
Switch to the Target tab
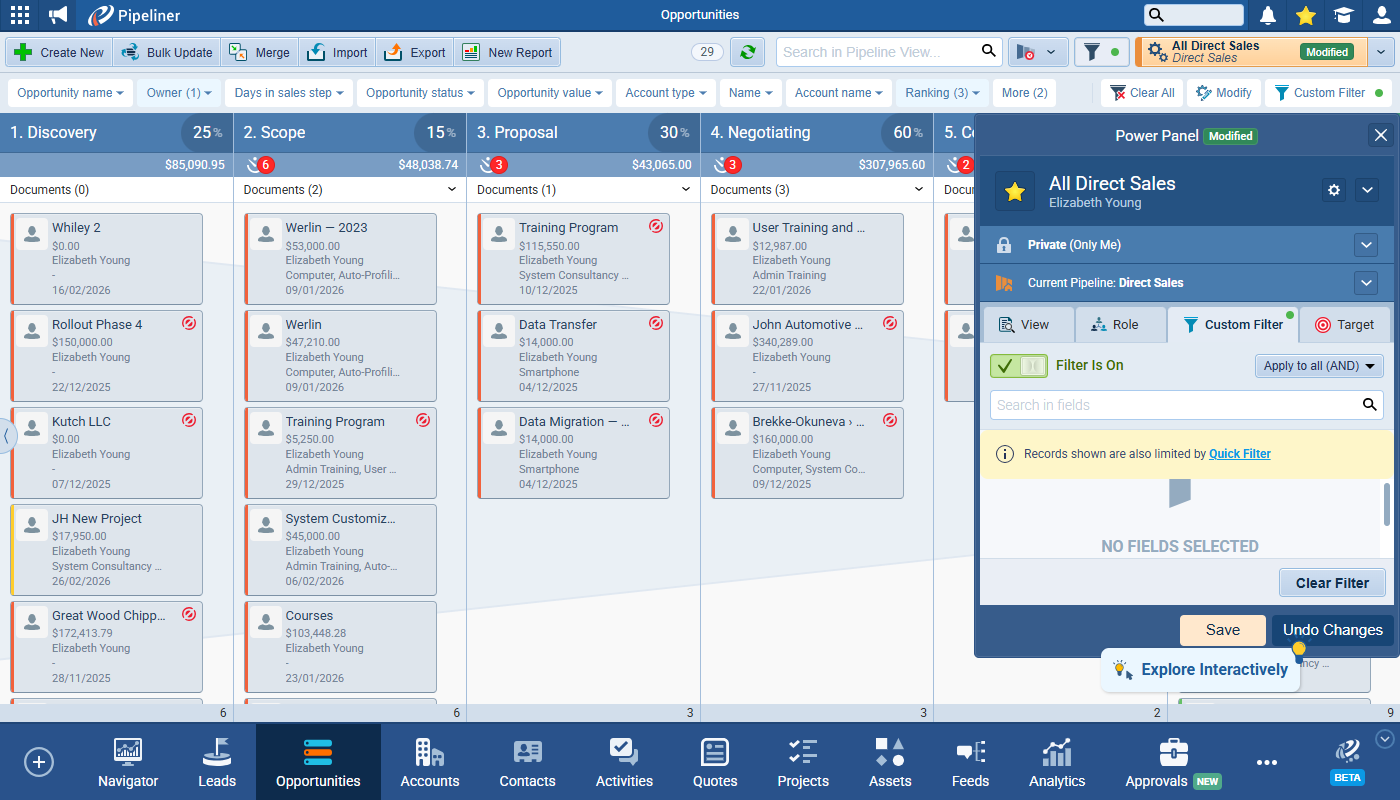(1344, 325)
